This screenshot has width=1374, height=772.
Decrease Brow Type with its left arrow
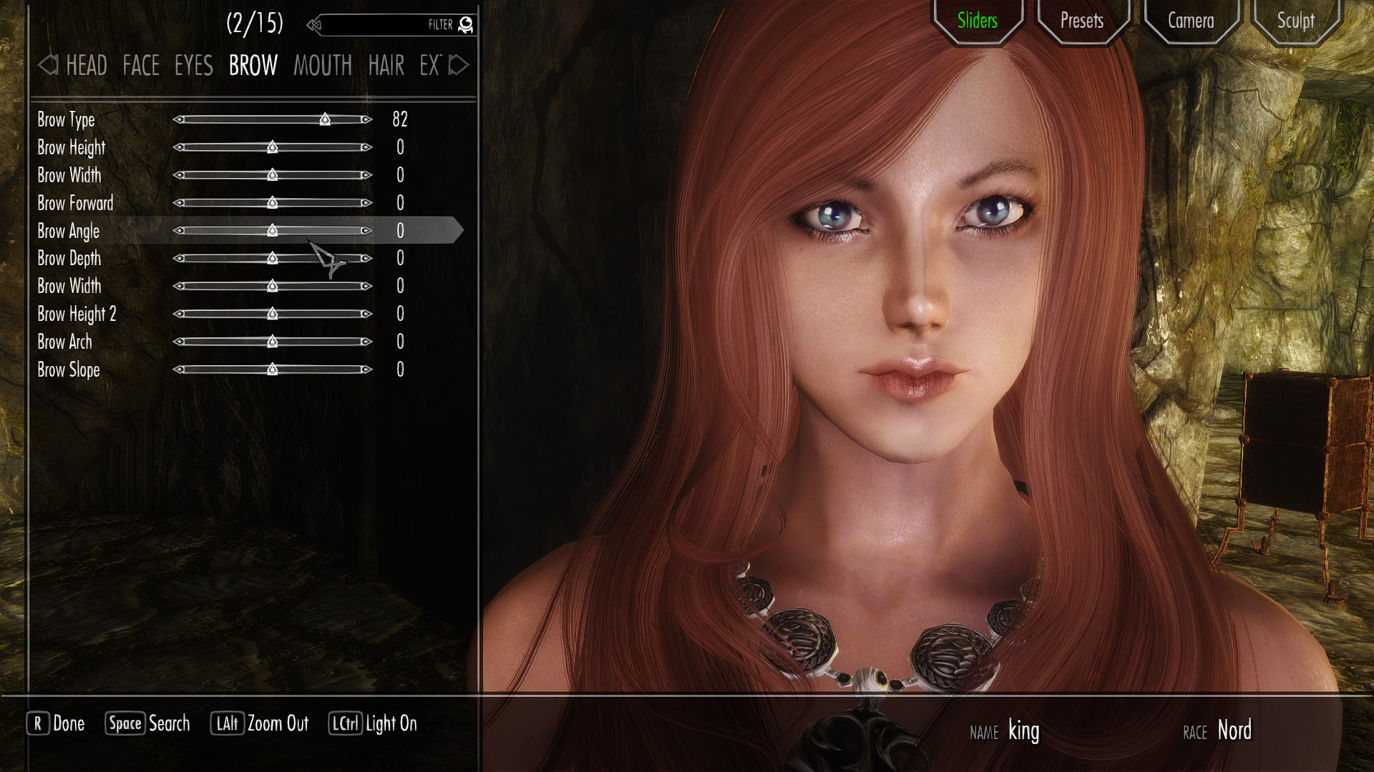pyautogui.click(x=179, y=120)
